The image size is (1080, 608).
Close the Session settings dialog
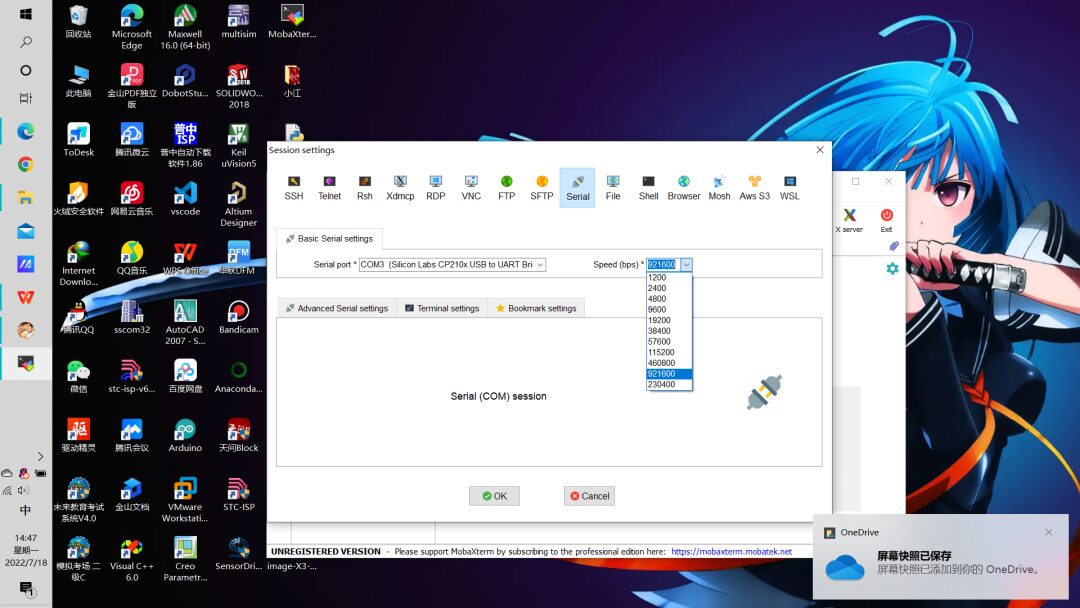point(820,149)
